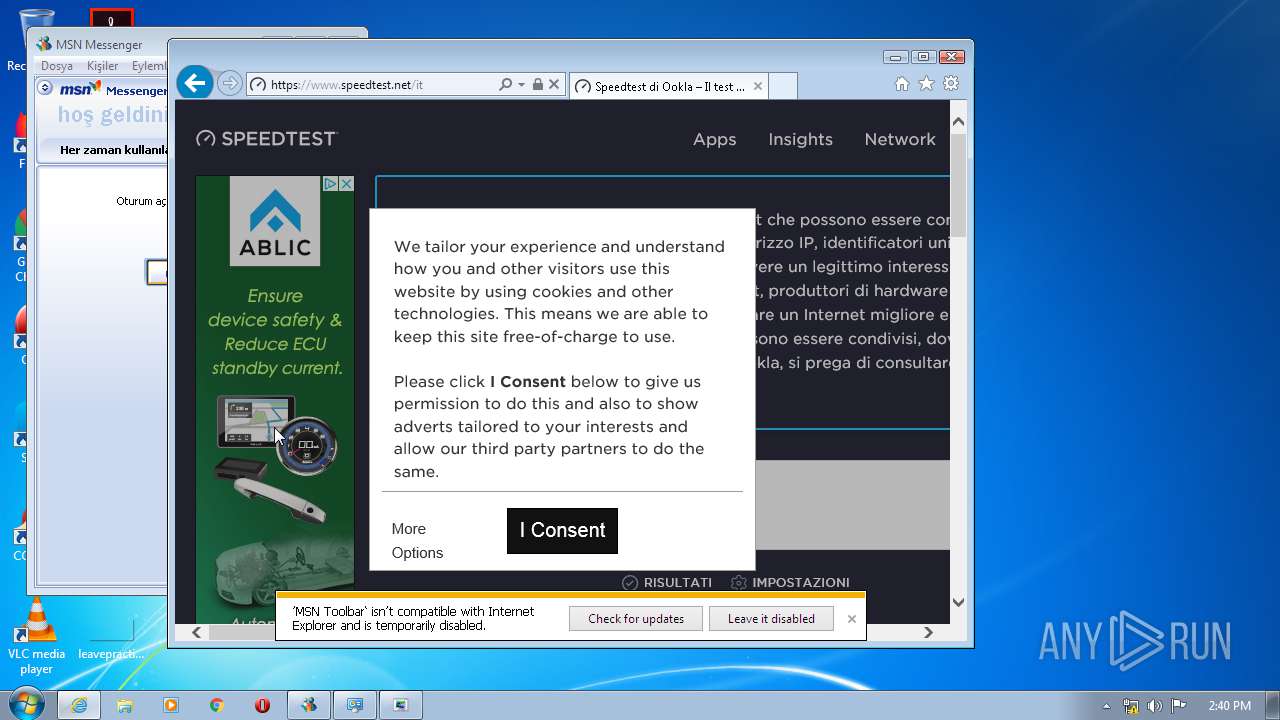
Task: Open IMPOSTAZIONI settings link
Action: 790,582
